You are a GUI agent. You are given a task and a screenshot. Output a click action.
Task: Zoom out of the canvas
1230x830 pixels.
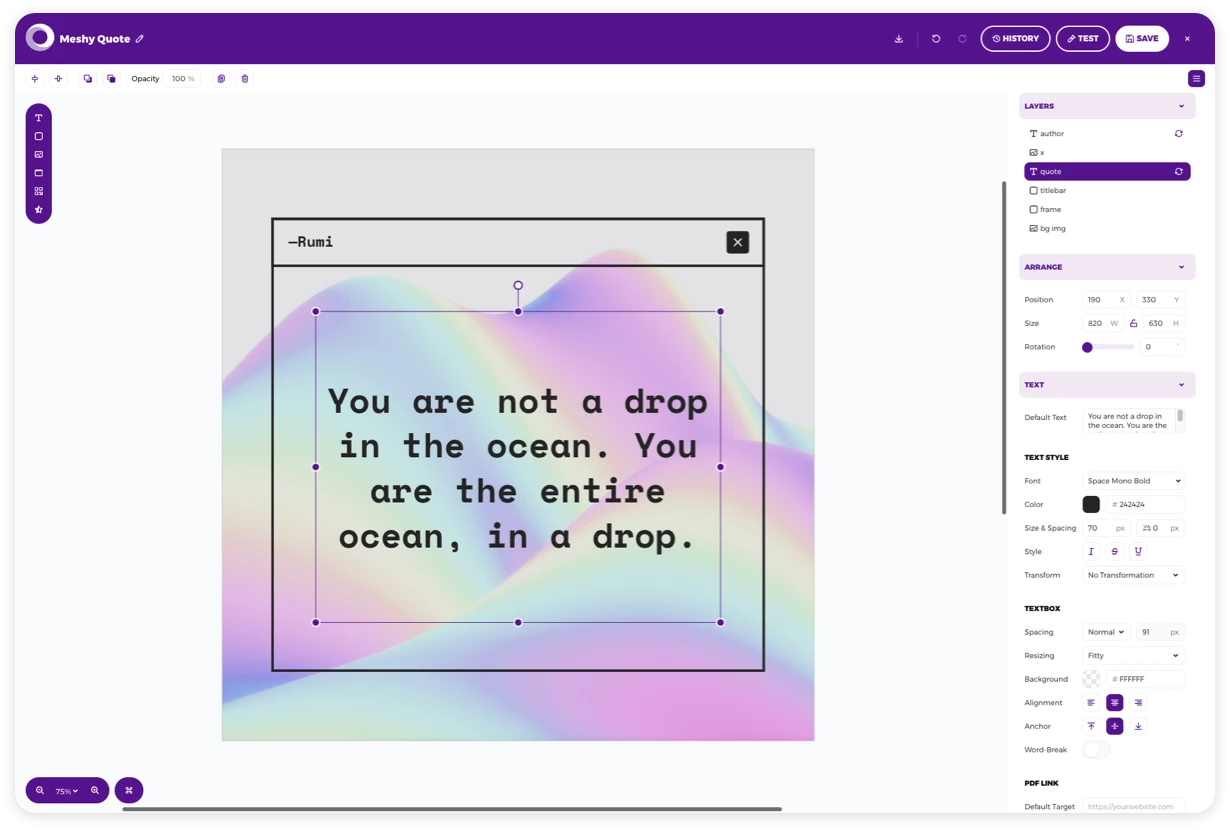coord(40,791)
